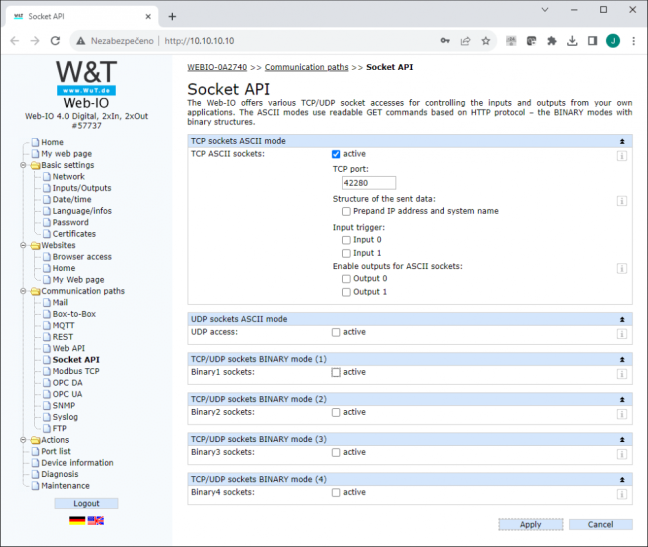Open a new tab with plus
Viewport: 648px width, 547px height.
(x=172, y=17)
